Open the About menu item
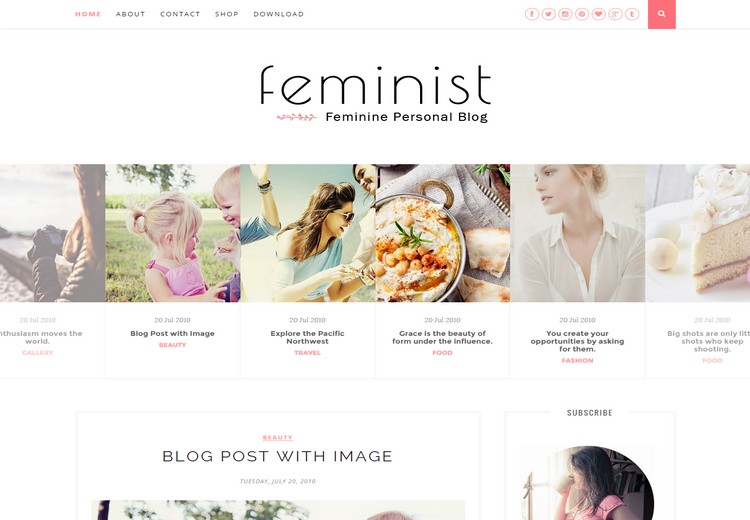This screenshot has width=750, height=520. coord(130,14)
